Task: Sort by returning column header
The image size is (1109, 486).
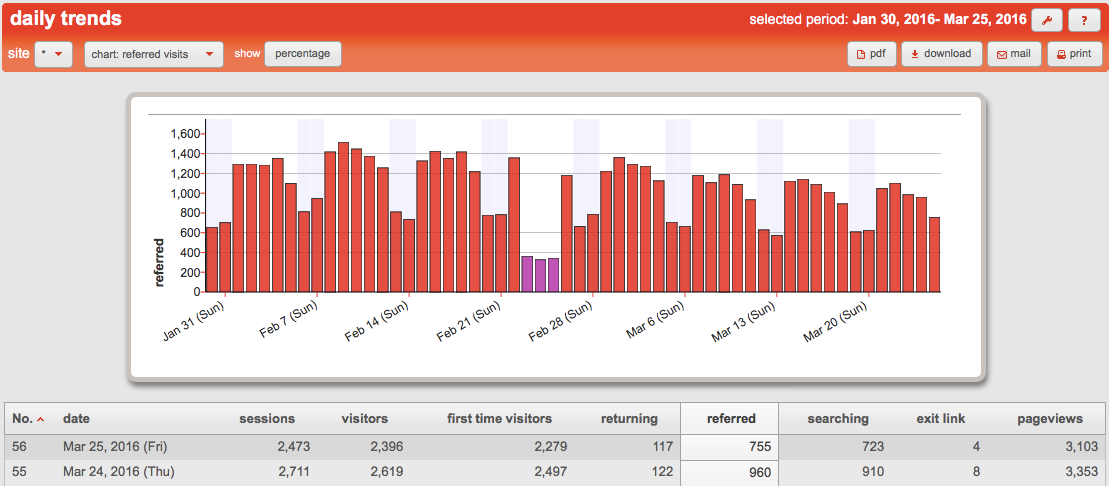Action: (629, 419)
